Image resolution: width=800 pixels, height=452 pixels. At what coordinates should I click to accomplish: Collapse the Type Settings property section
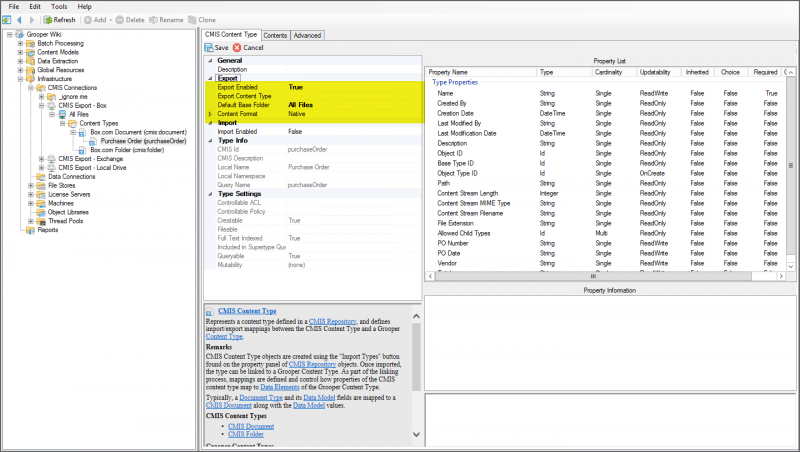click(x=209, y=193)
